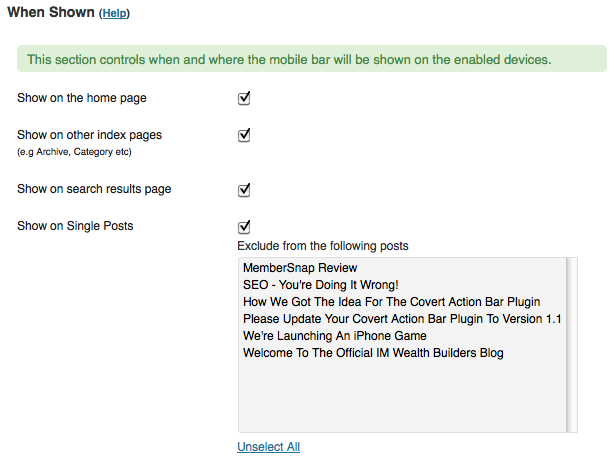Click empty area below the posts list entries
The height and width of the screenshot is (462, 614).
pyautogui.click(x=403, y=396)
